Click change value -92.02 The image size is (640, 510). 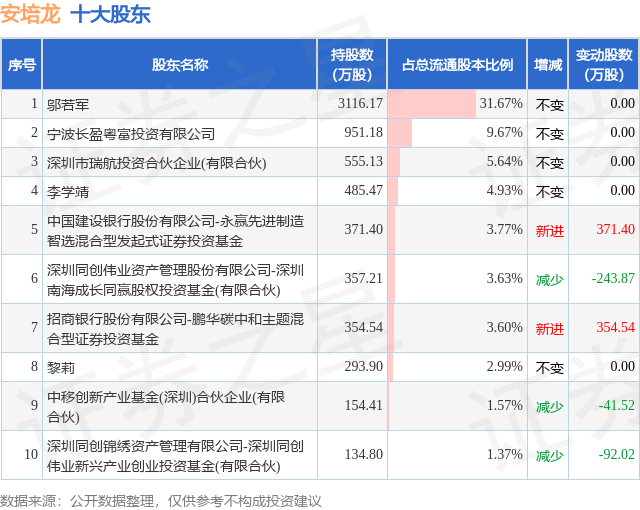click(617, 454)
